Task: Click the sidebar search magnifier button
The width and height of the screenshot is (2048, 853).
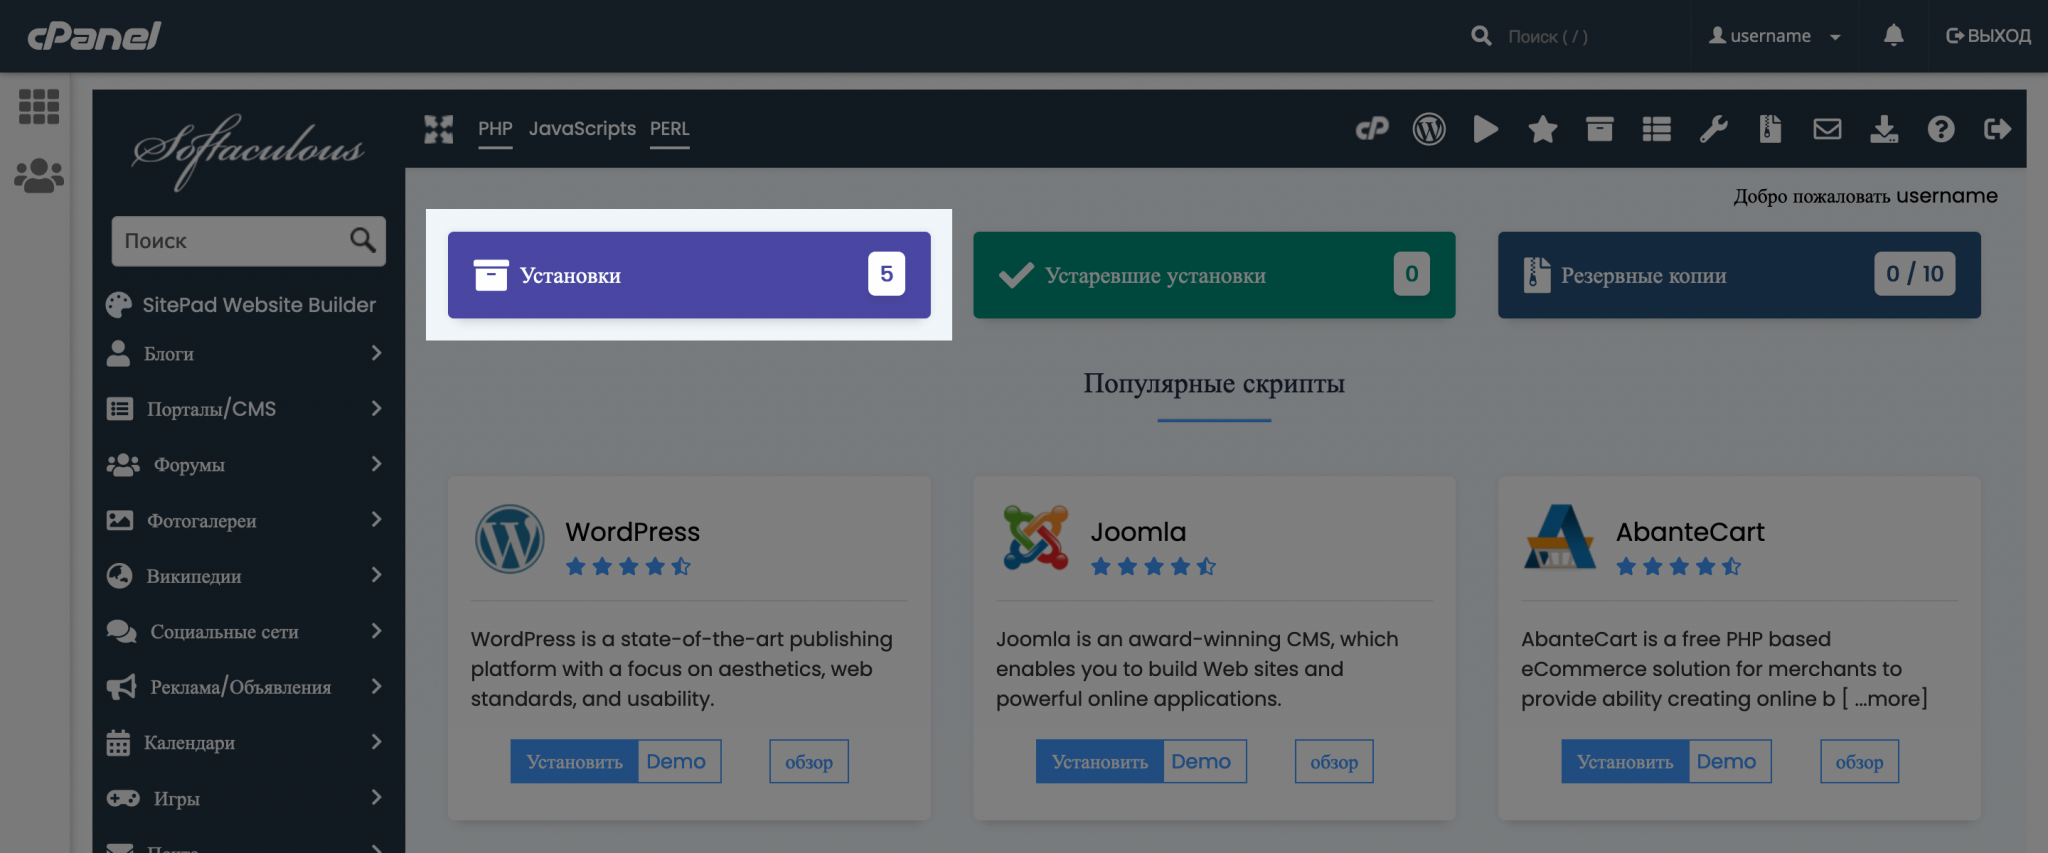Action: [363, 240]
